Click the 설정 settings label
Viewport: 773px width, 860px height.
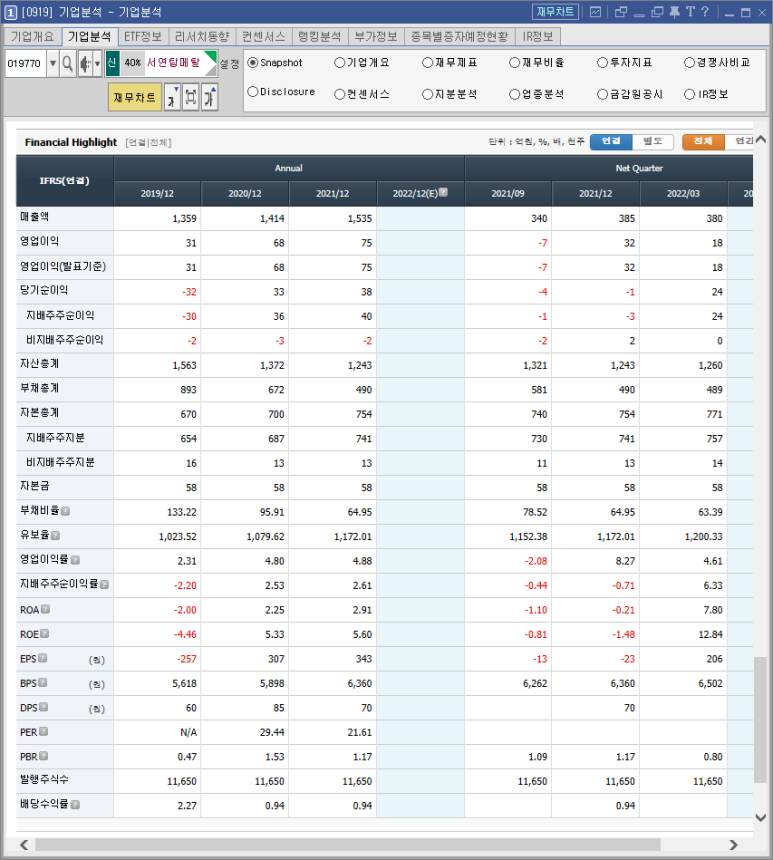(229, 64)
